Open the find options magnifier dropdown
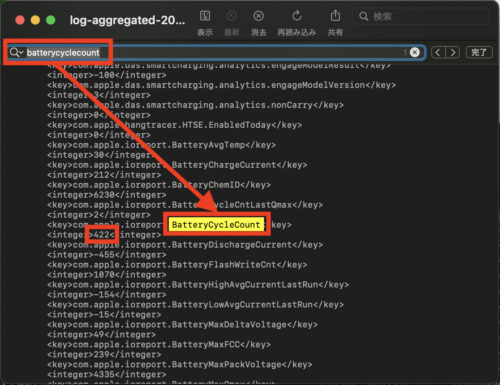This screenshot has height=385, width=500. pos(16,52)
